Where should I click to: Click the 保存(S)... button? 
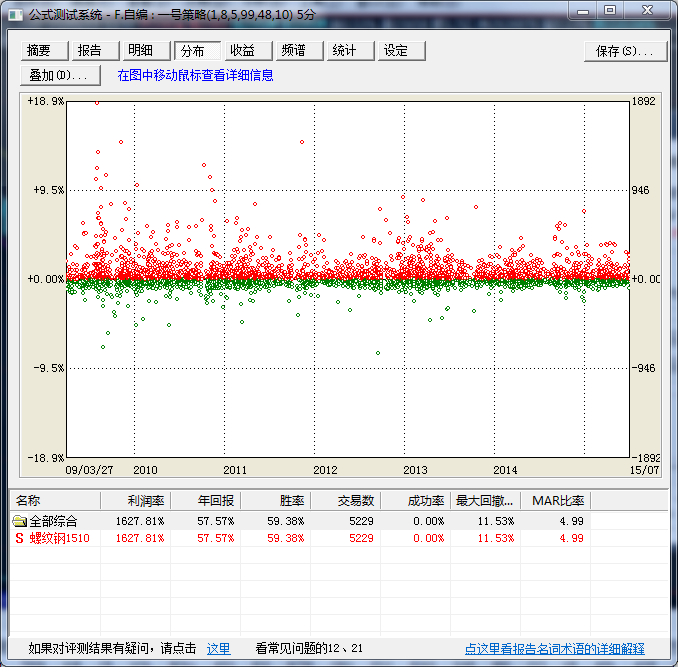click(x=625, y=51)
